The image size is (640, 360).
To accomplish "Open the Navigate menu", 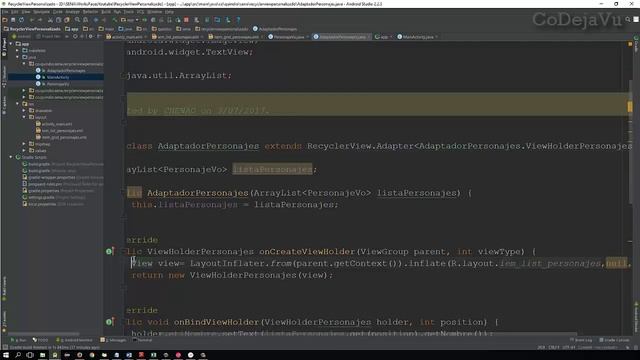I will pos(42,12).
